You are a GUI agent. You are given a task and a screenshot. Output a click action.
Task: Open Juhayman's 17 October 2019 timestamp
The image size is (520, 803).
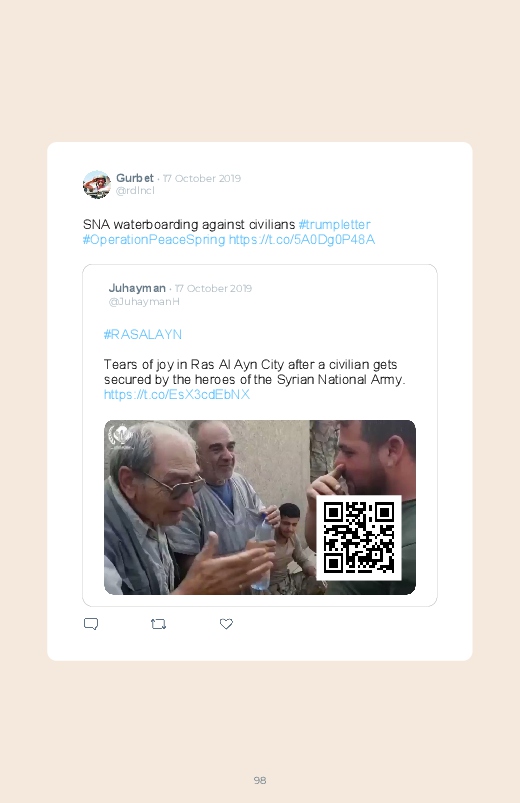[x=213, y=288]
